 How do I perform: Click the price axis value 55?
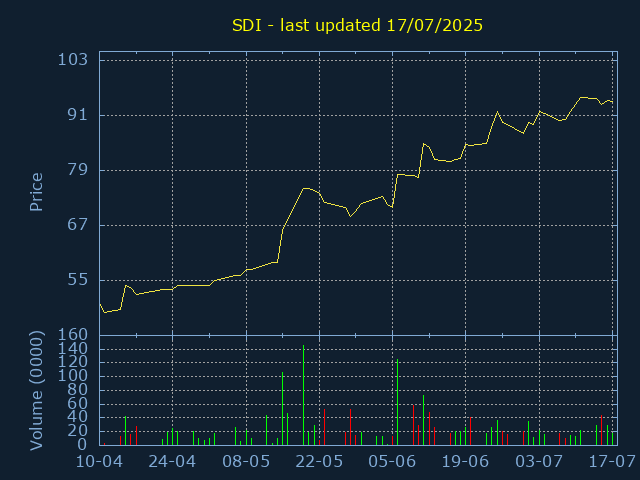click(78, 280)
